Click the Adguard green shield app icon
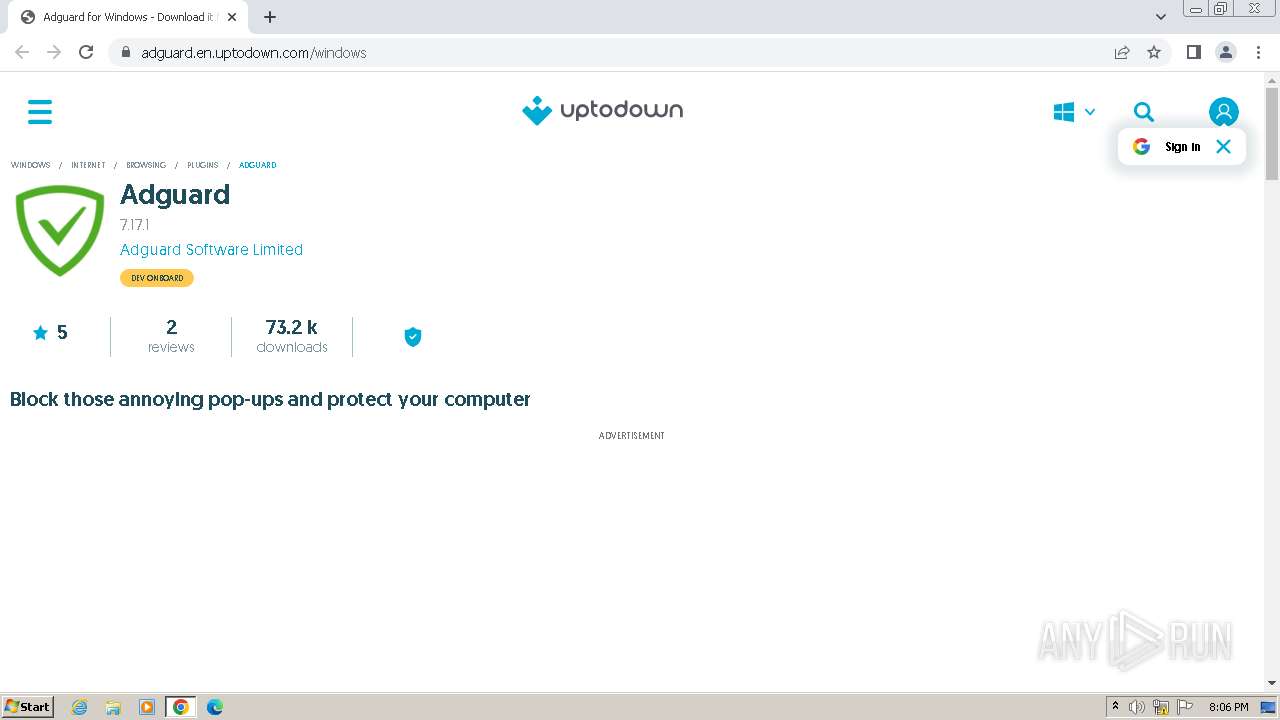Screen dimensions: 1280x720 click(x=60, y=230)
